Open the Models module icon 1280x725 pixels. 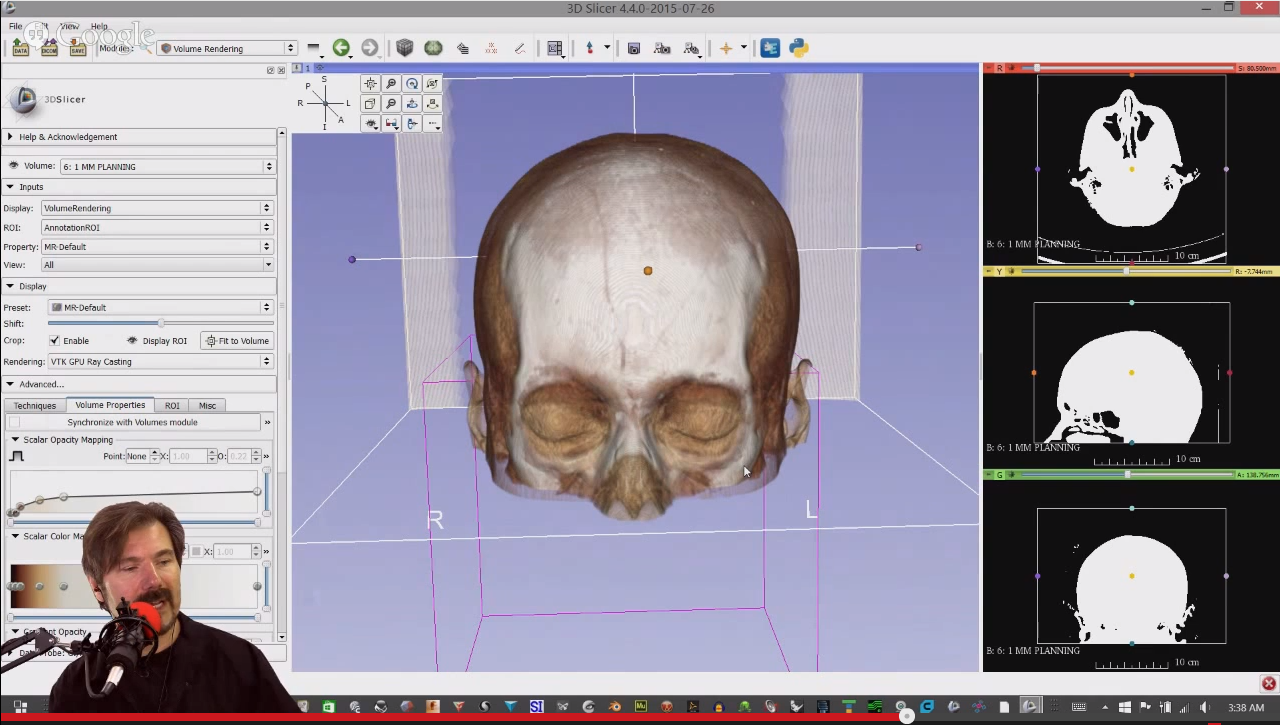point(433,48)
